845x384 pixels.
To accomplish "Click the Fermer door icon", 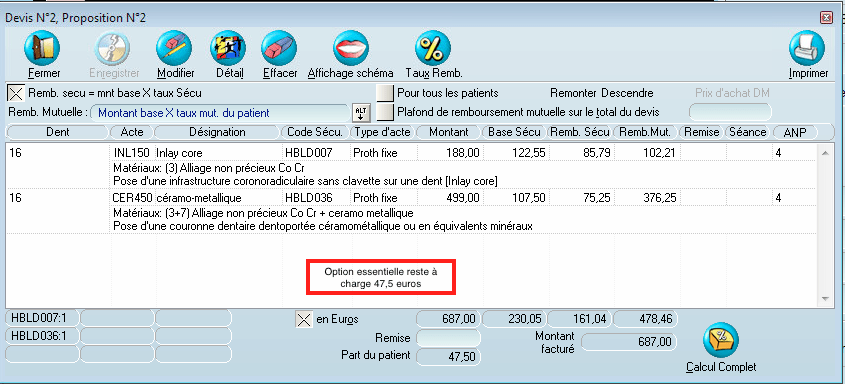I will [x=42, y=48].
